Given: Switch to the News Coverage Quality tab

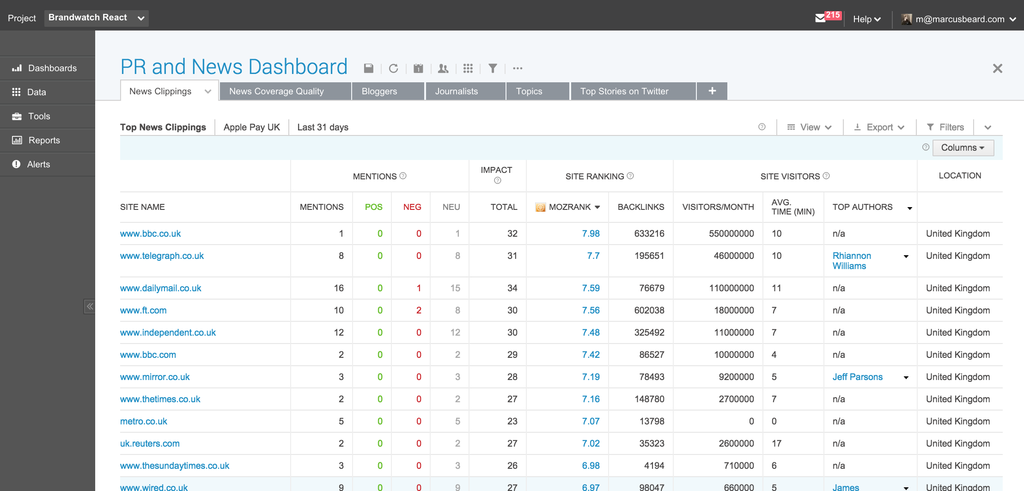Looking at the screenshot, I should tap(285, 91).
